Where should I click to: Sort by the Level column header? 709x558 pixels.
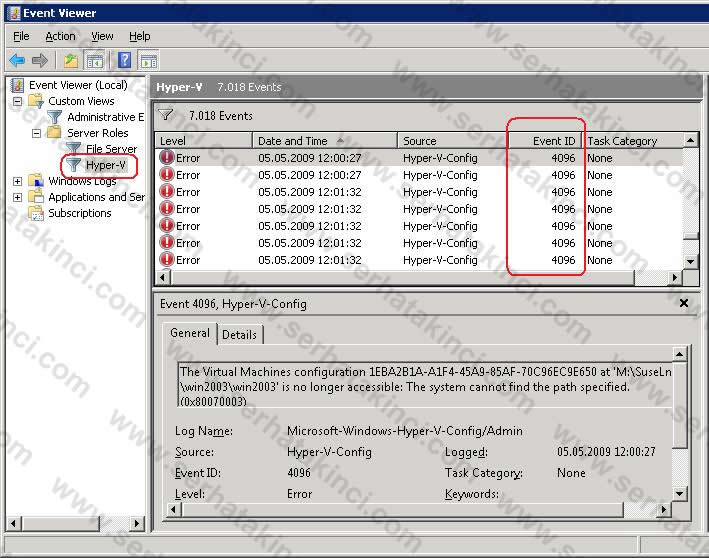(x=203, y=141)
